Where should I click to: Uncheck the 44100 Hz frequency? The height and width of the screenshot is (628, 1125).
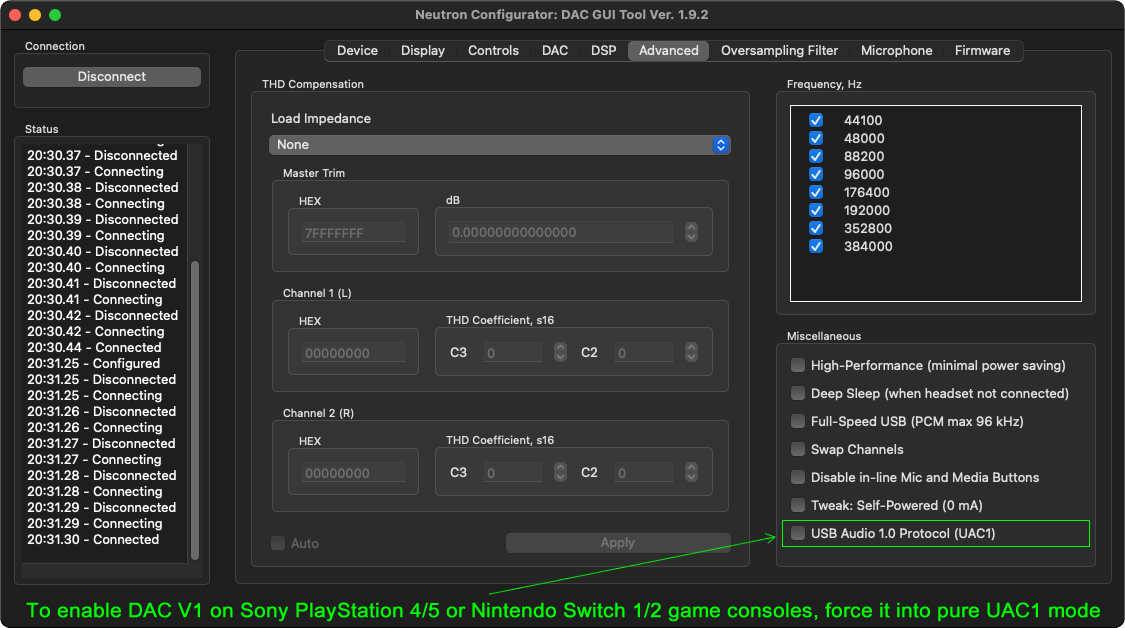click(816, 120)
